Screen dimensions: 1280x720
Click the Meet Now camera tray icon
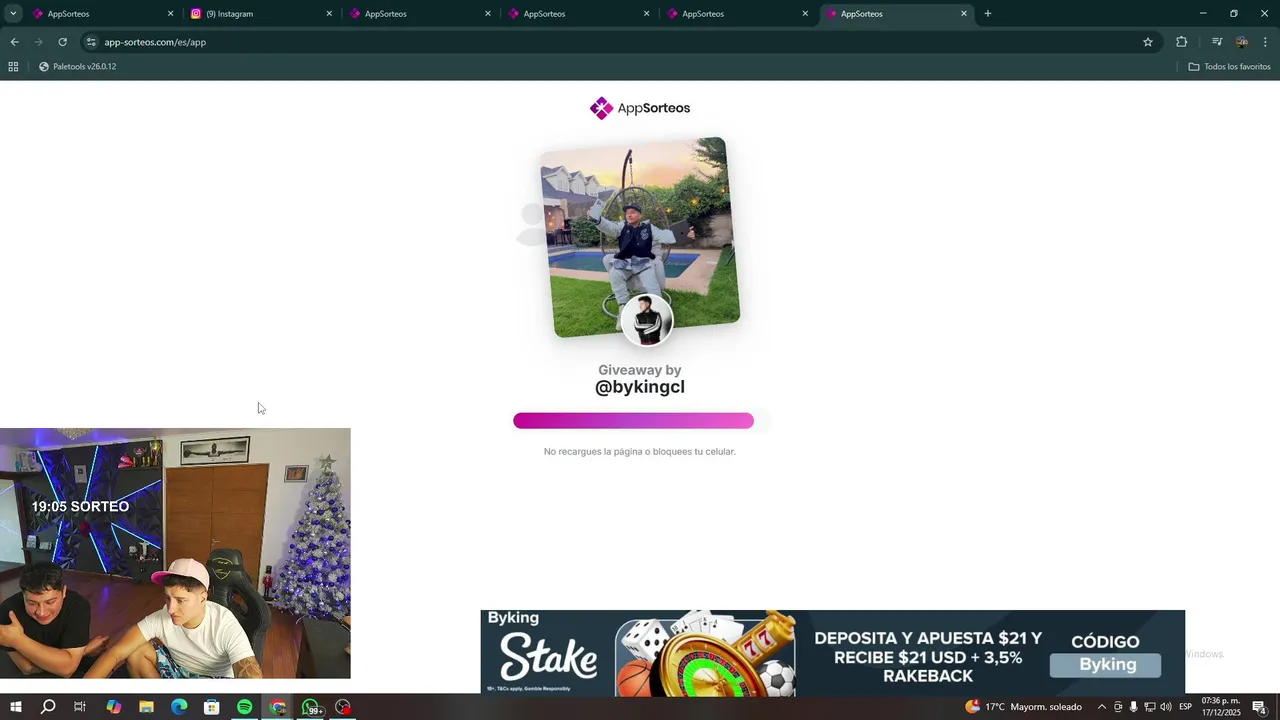coord(1118,707)
